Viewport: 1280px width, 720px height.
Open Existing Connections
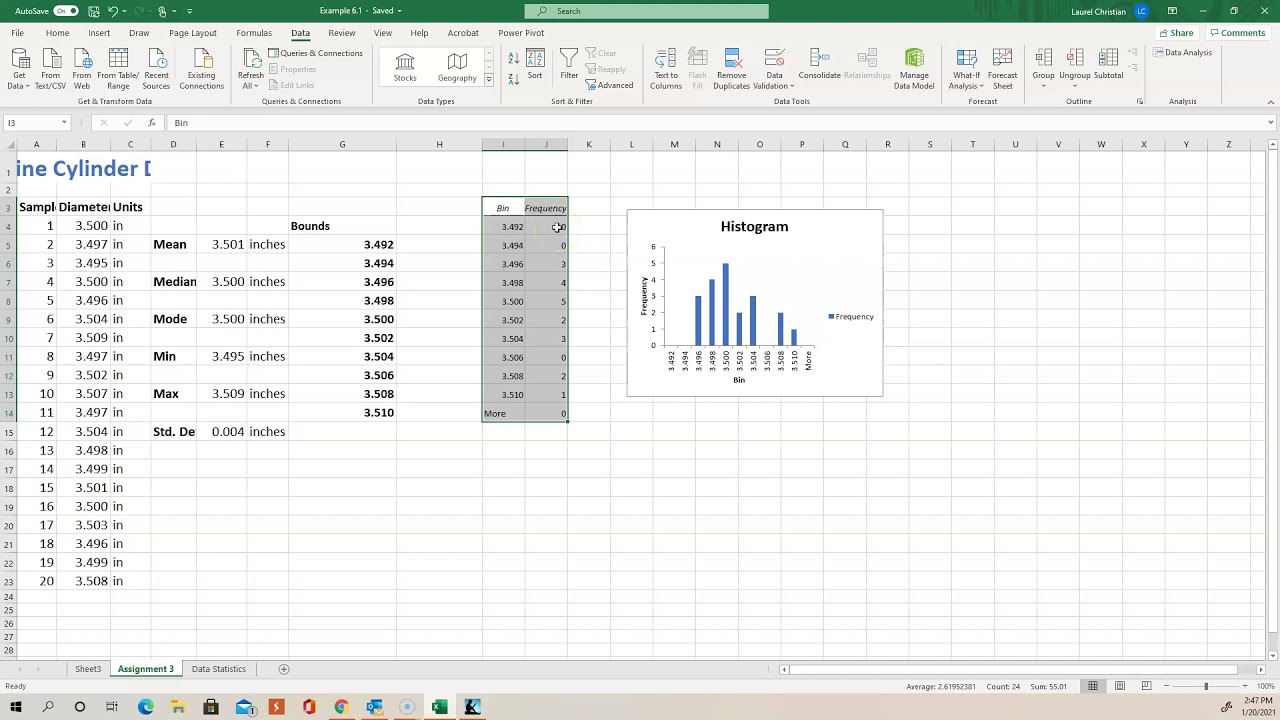(201, 69)
